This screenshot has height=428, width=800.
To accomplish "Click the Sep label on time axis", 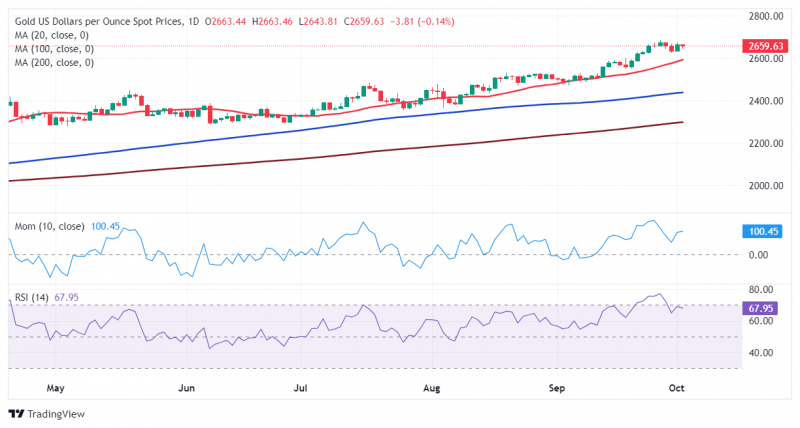I will click(x=557, y=388).
